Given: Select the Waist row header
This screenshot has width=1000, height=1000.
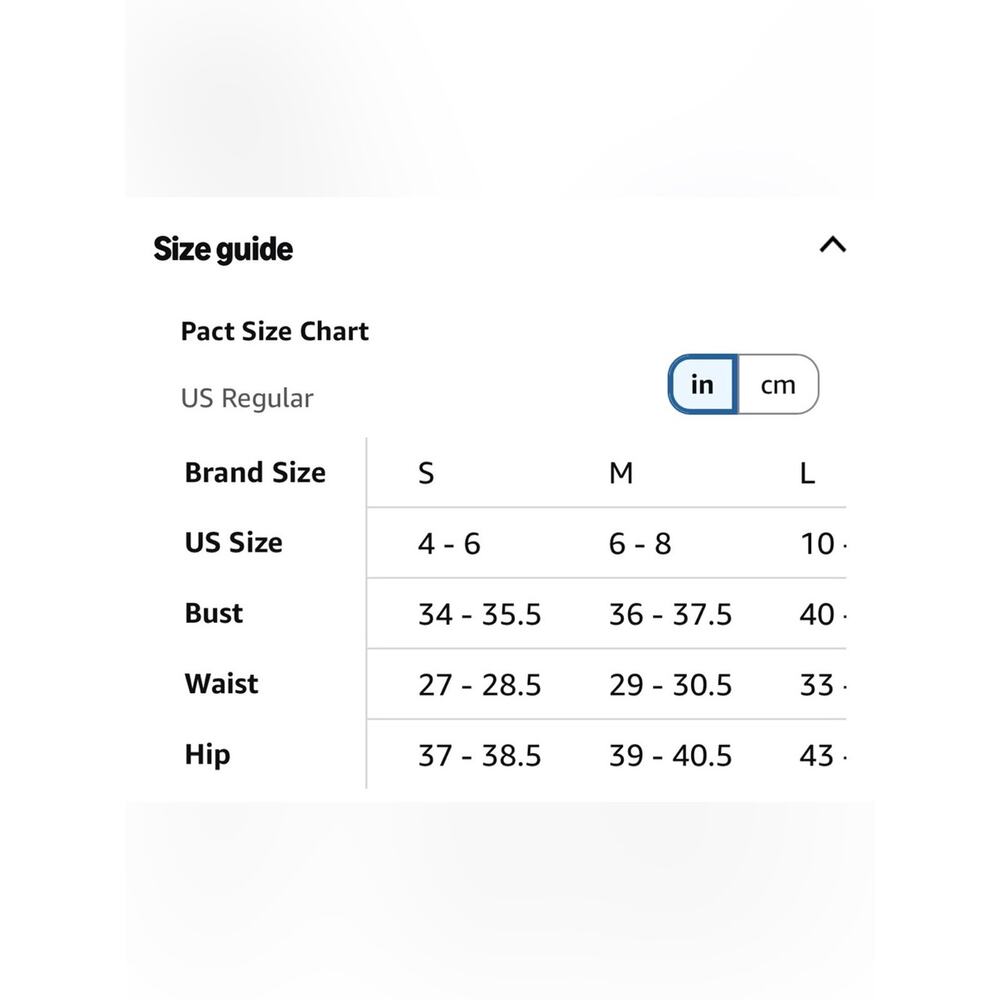Looking at the screenshot, I should coord(221,684).
